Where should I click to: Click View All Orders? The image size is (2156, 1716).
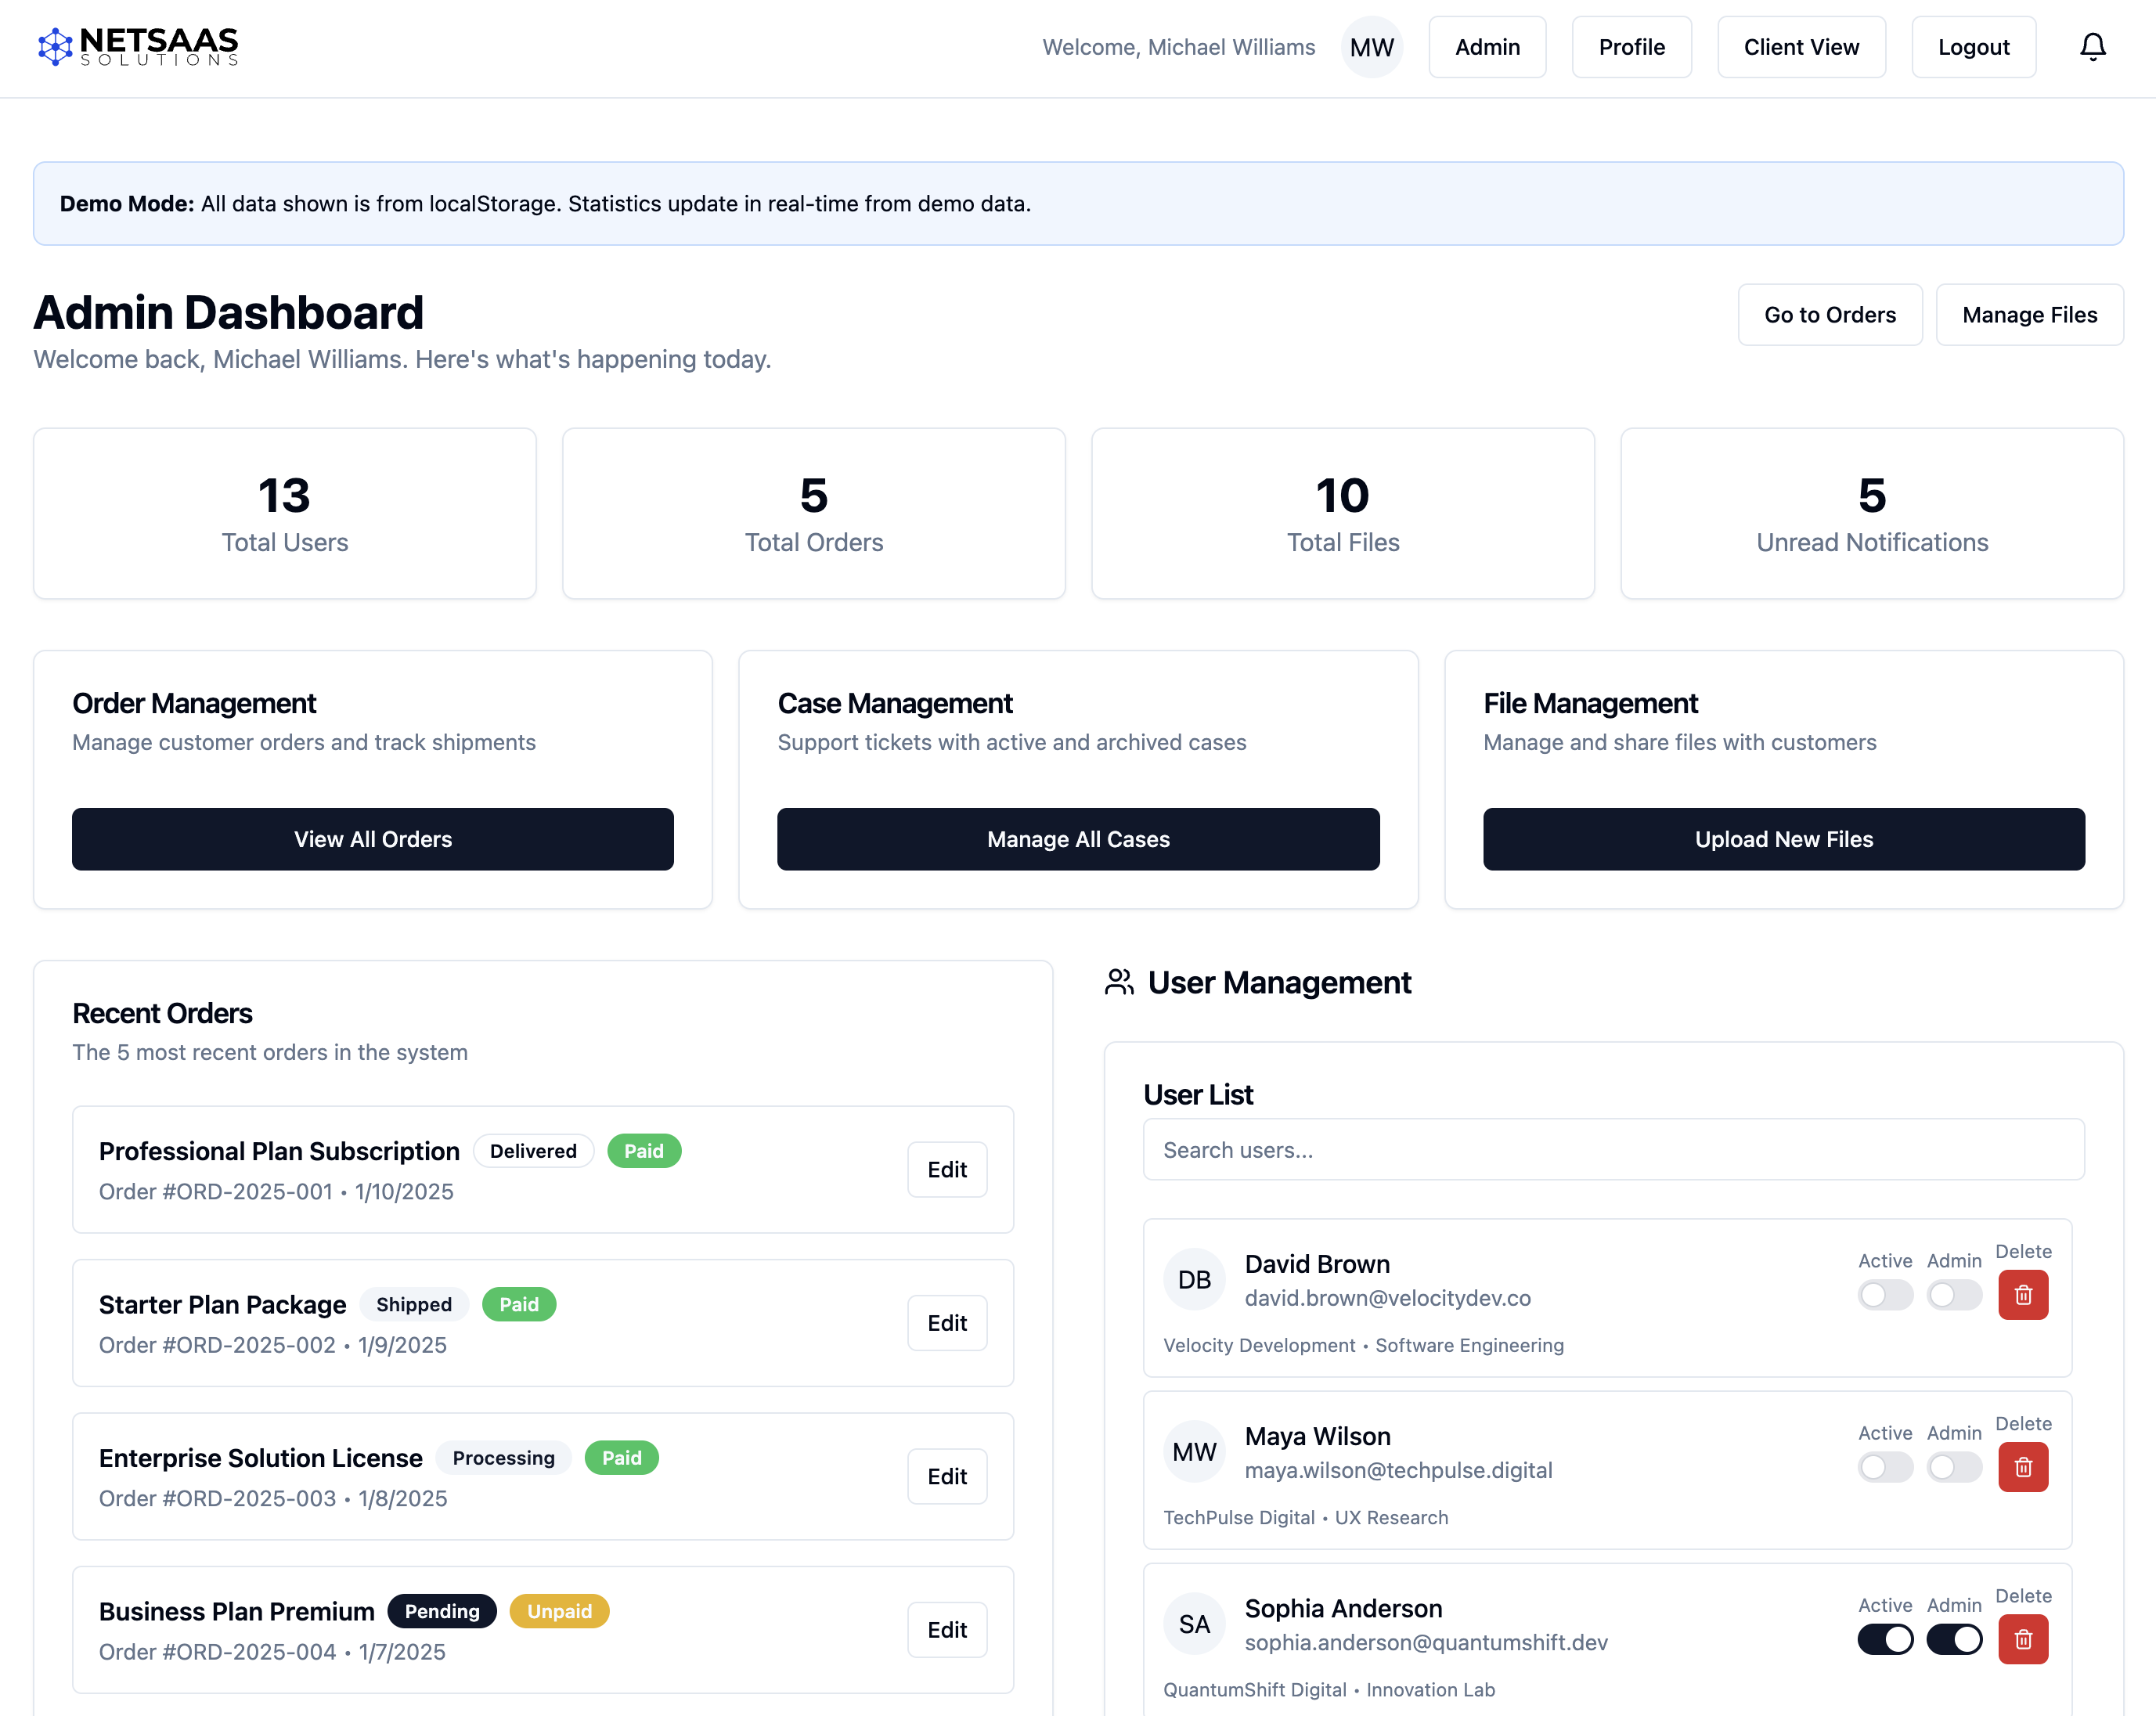(372, 839)
